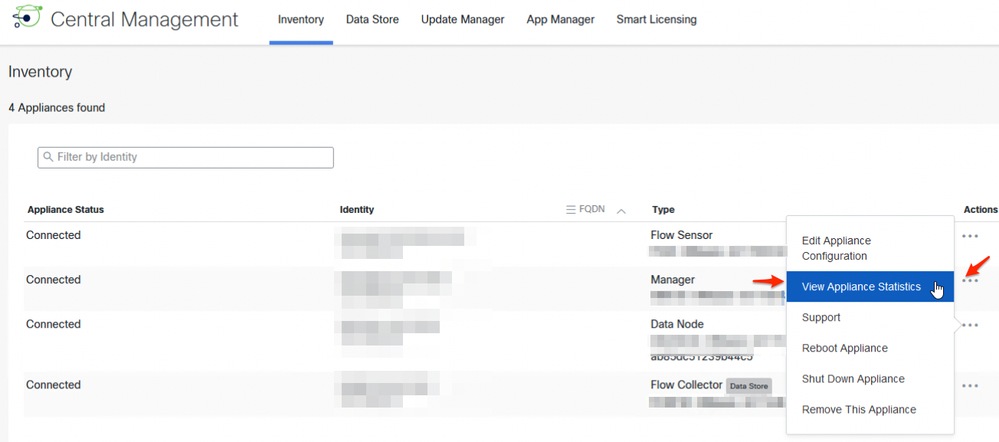
Task: Go to the App Manager tab
Action: 560,19
